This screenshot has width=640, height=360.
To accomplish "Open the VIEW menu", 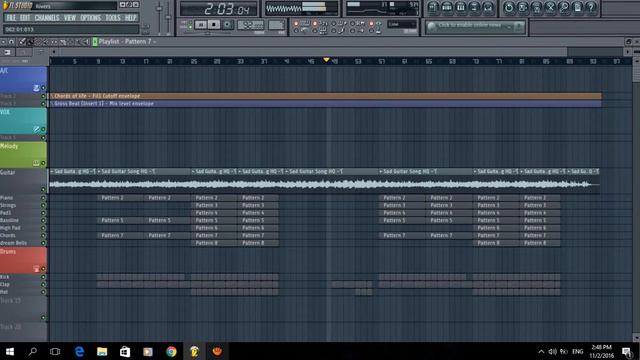I will pos(70,18).
